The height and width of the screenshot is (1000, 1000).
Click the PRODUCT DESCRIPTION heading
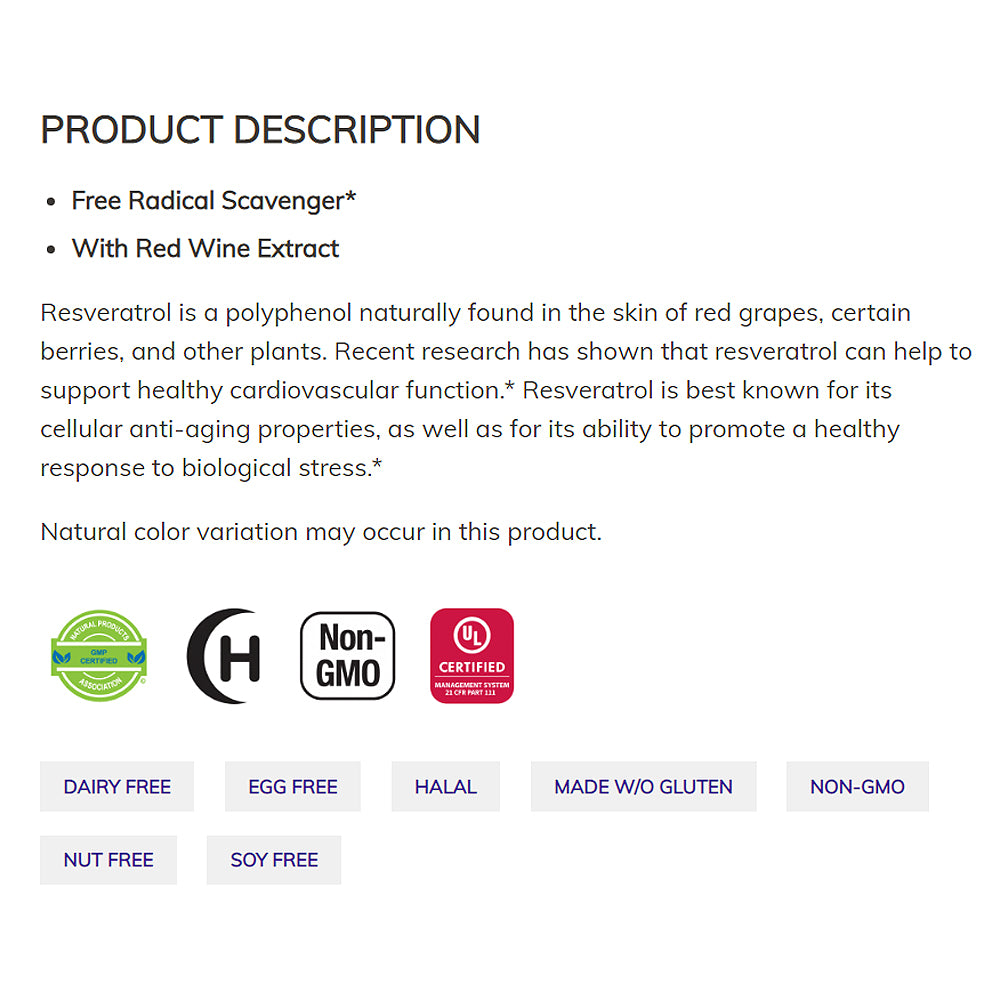(260, 130)
